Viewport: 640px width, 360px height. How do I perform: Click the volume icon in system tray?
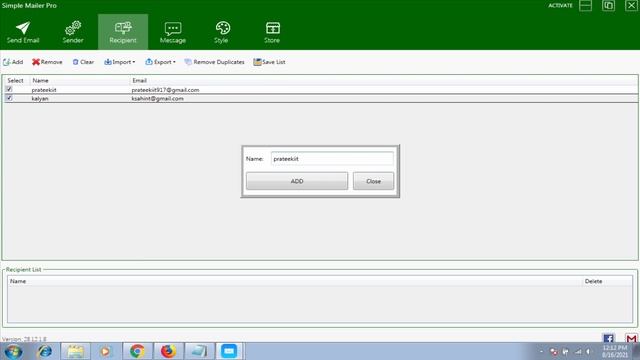tap(588, 351)
